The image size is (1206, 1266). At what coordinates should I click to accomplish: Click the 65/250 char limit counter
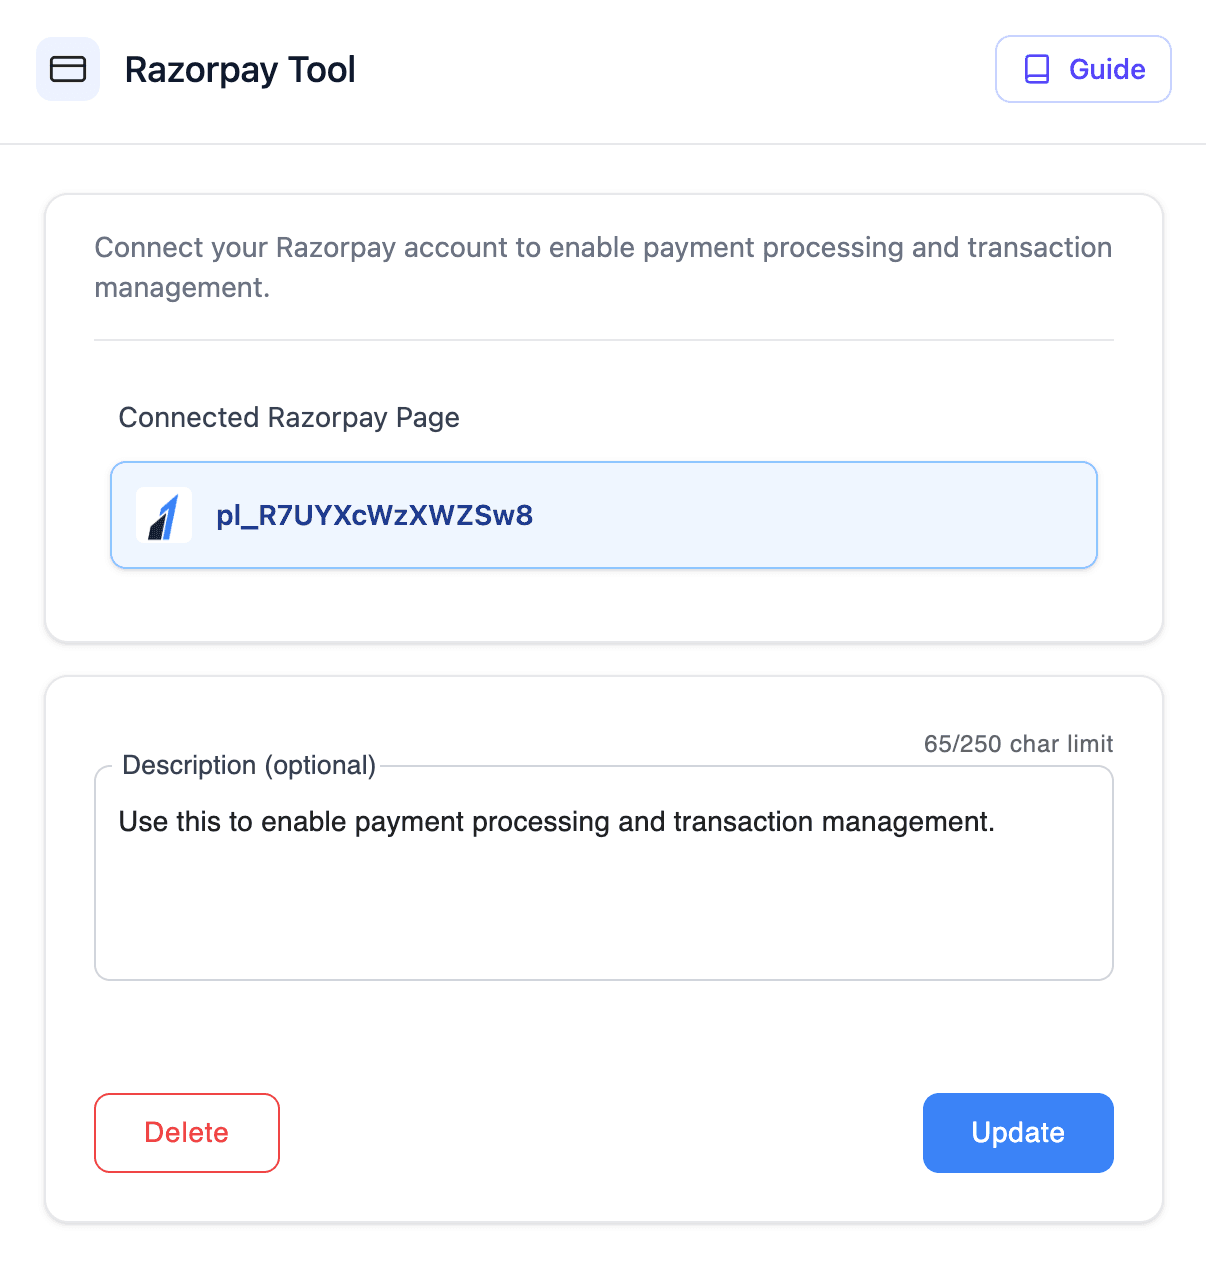tap(1018, 744)
